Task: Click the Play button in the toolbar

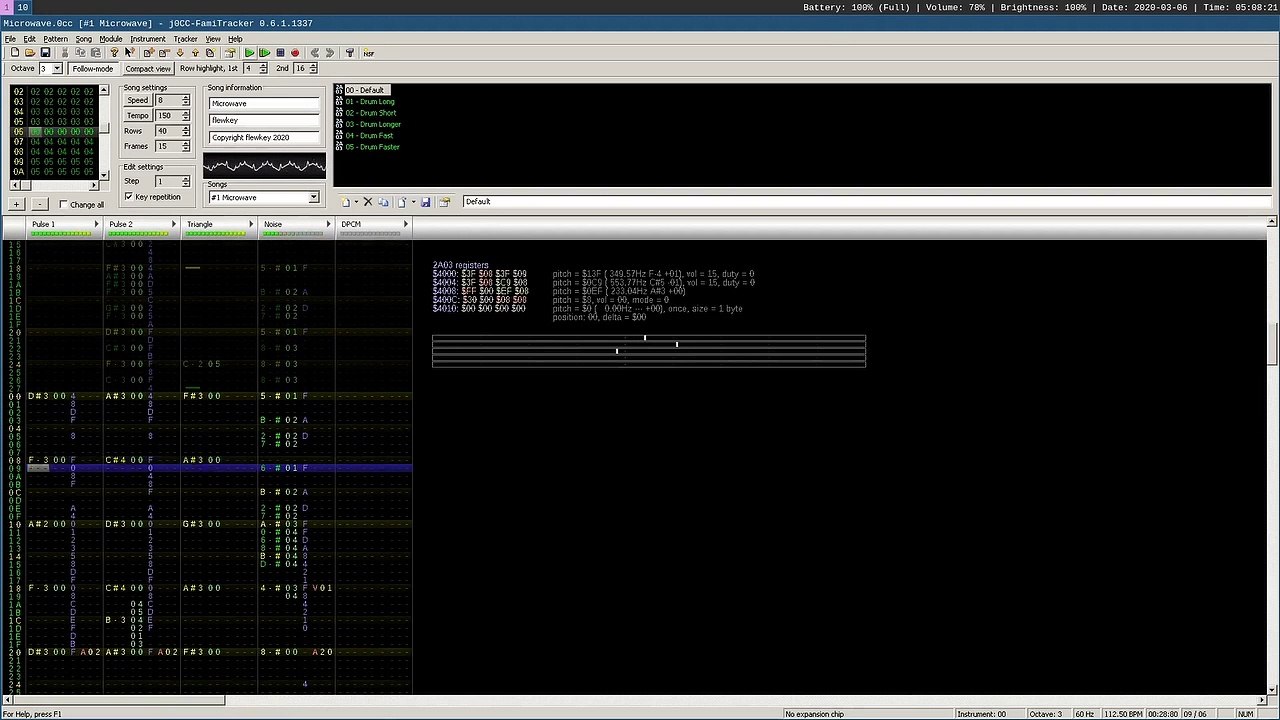Action: click(249, 53)
